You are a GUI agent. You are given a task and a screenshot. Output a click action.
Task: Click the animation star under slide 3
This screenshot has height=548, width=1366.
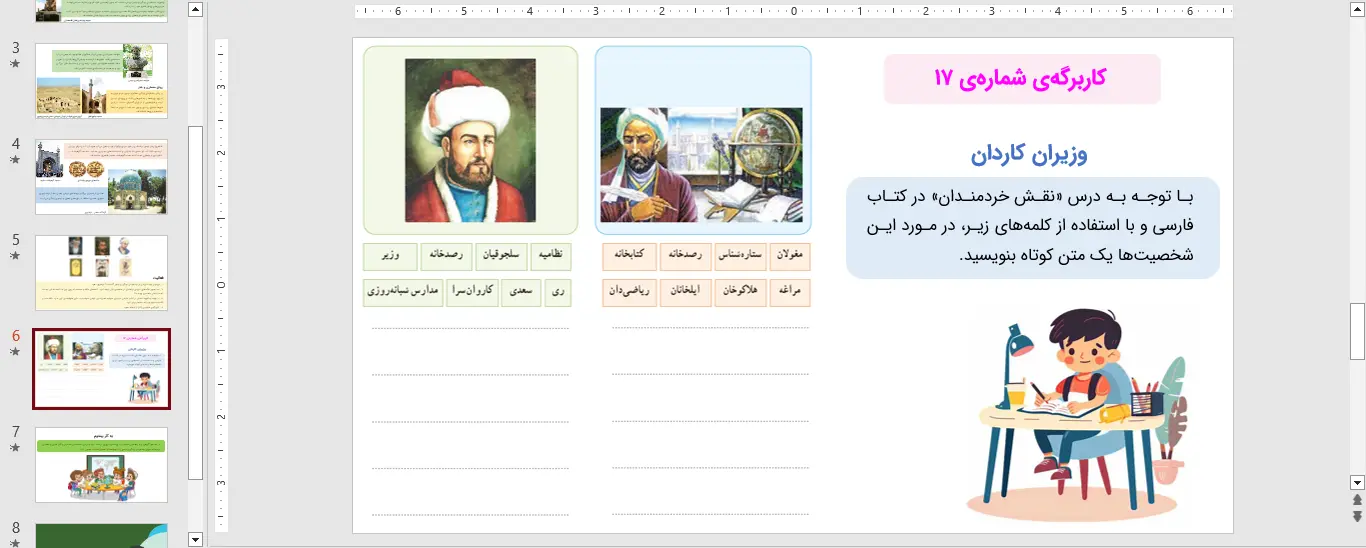(x=15, y=64)
